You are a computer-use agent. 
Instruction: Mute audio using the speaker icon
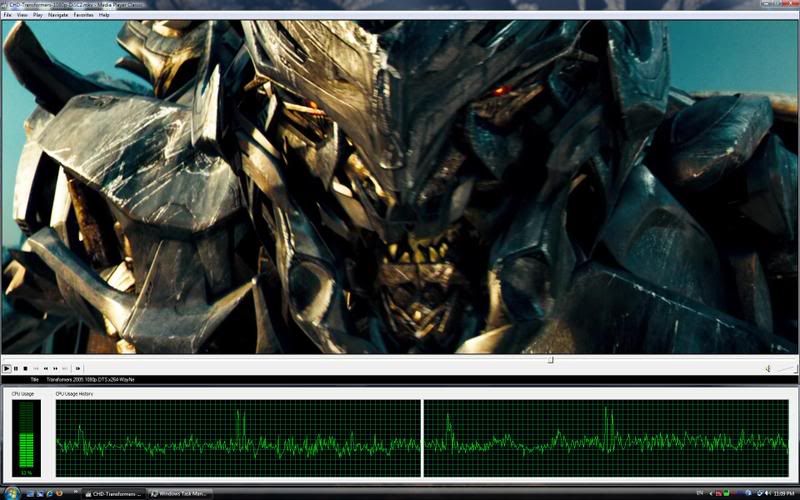[766, 368]
